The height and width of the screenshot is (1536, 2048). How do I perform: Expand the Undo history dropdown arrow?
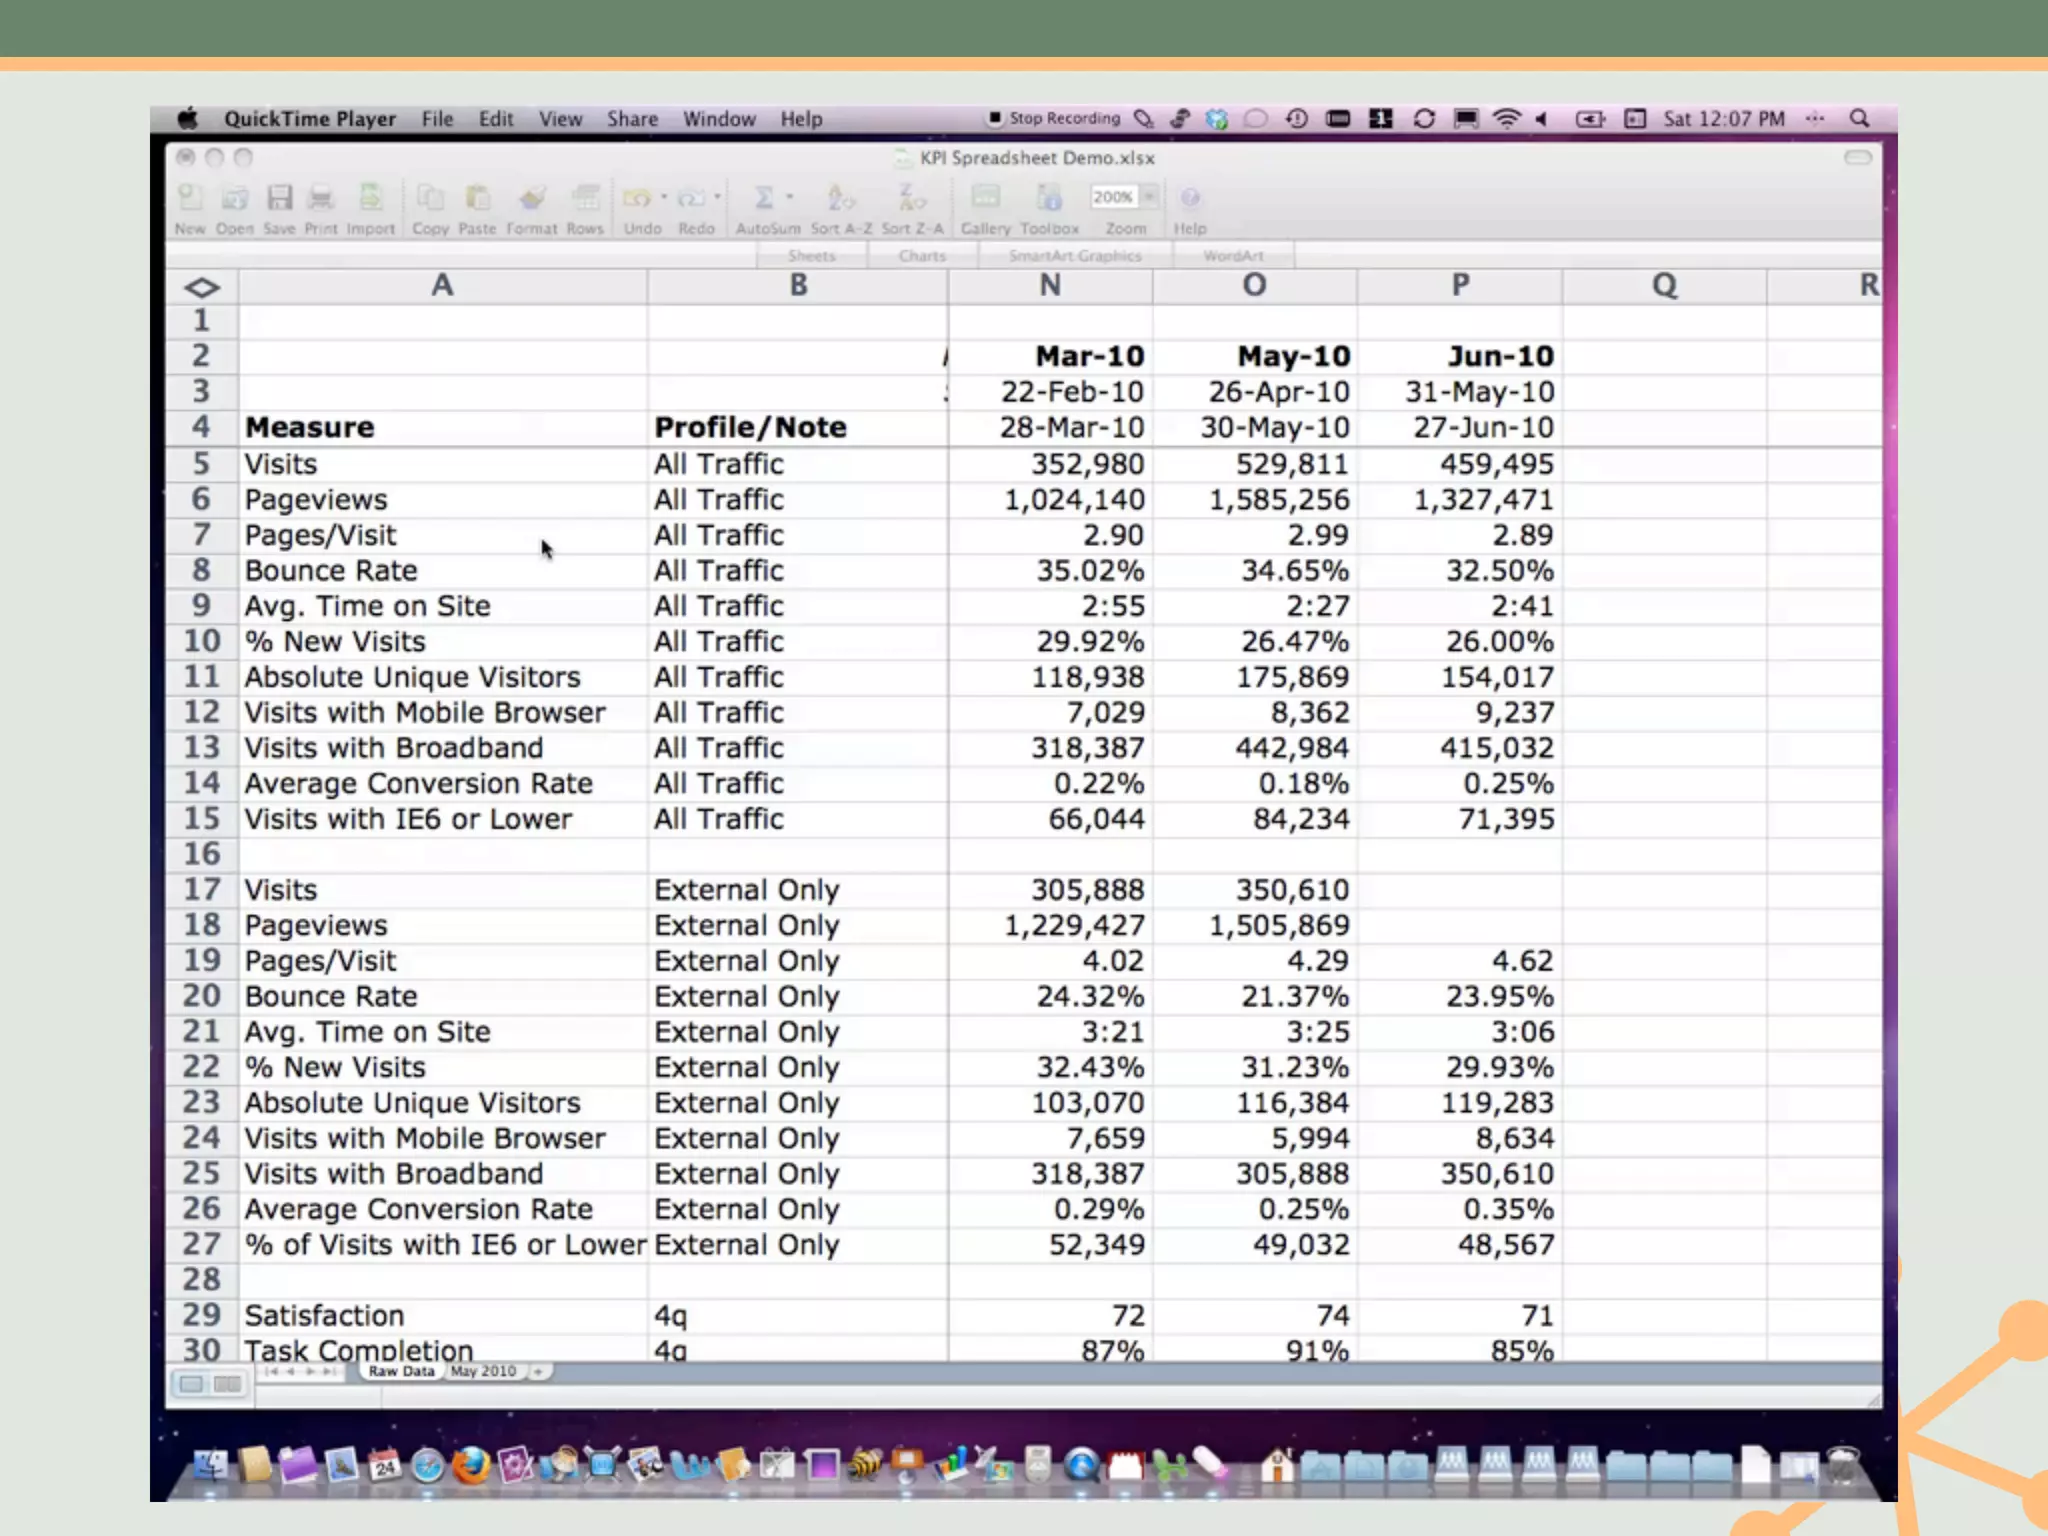[664, 197]
